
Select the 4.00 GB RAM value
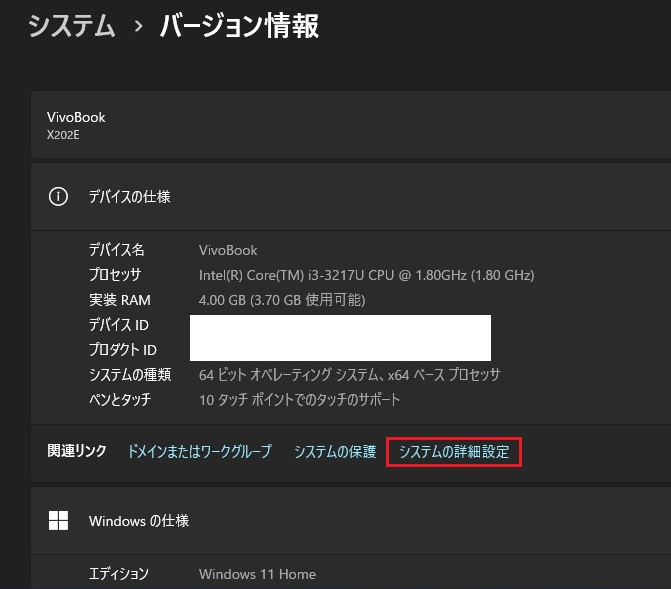(282, 300)
